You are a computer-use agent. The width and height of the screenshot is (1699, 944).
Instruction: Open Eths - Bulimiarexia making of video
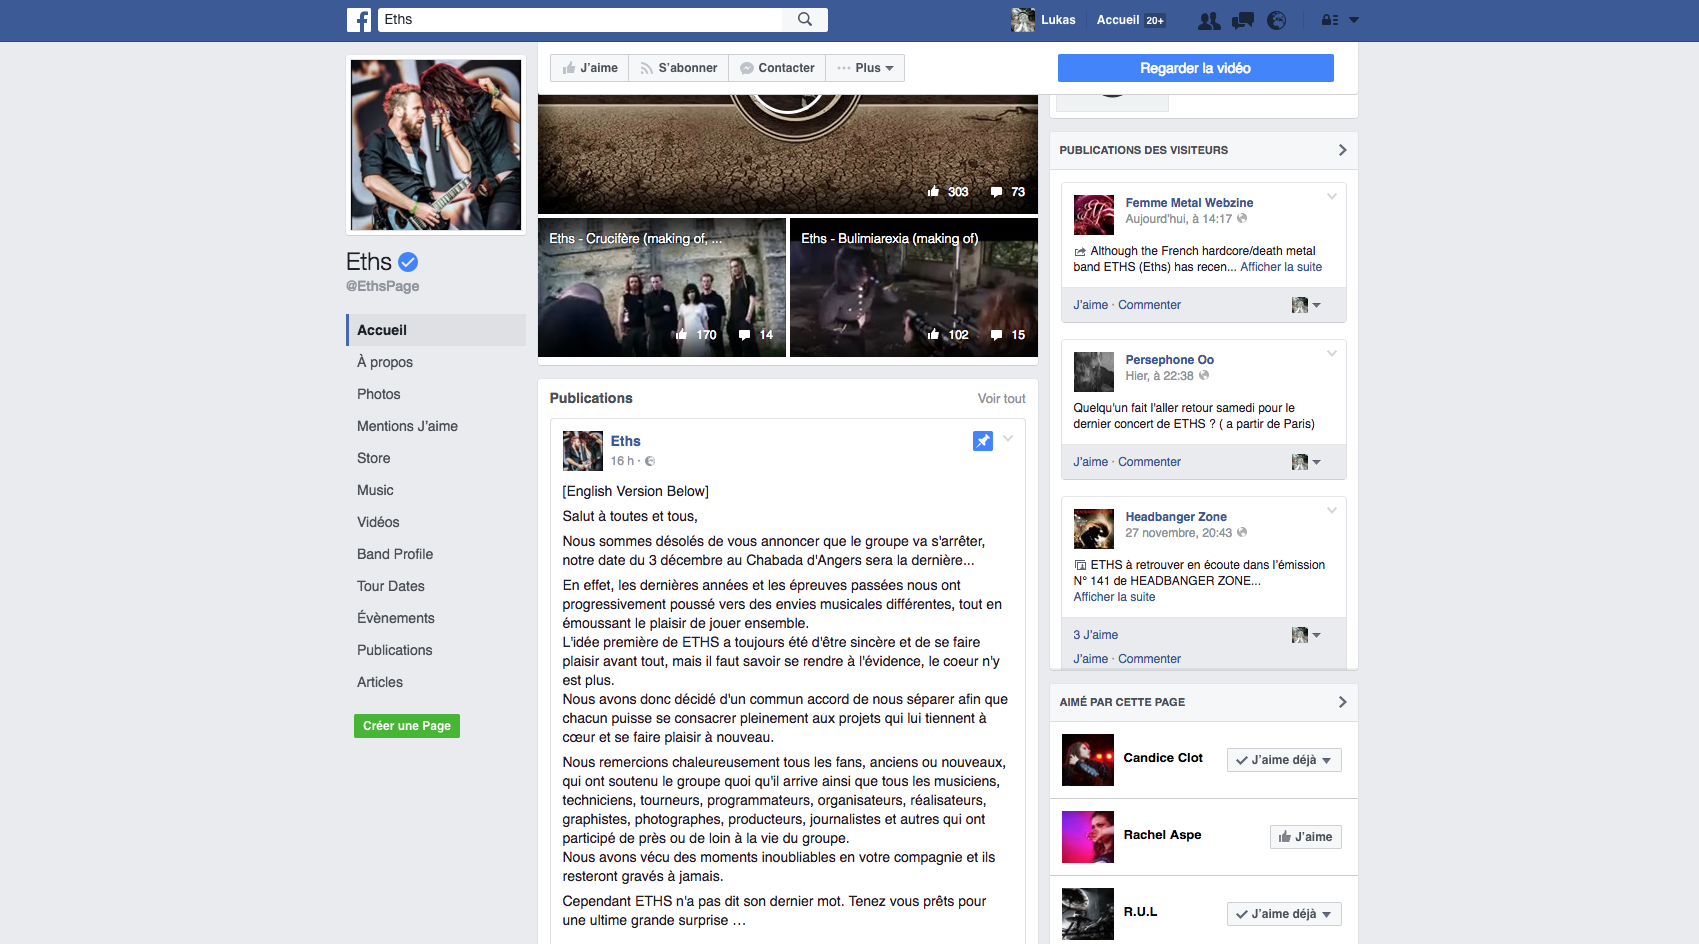pos(914,288)
